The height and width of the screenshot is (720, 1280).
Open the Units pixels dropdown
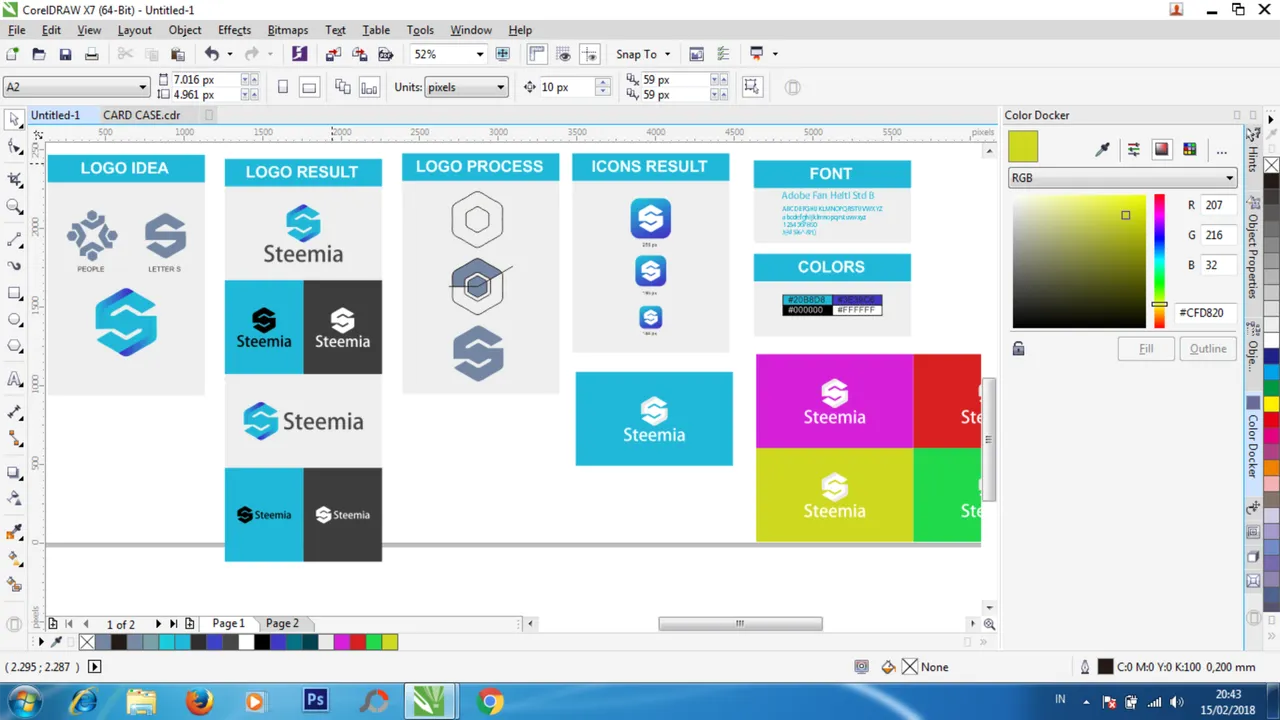(500, 87)
